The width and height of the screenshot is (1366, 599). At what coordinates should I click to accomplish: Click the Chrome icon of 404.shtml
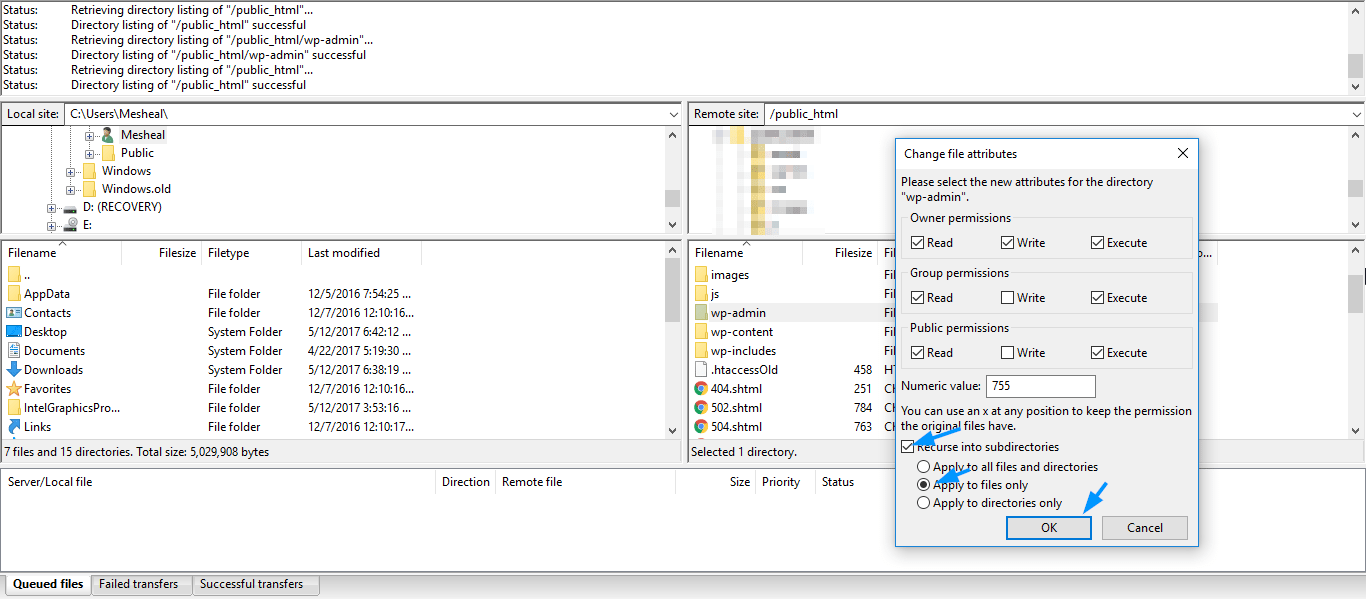(701, 389)
